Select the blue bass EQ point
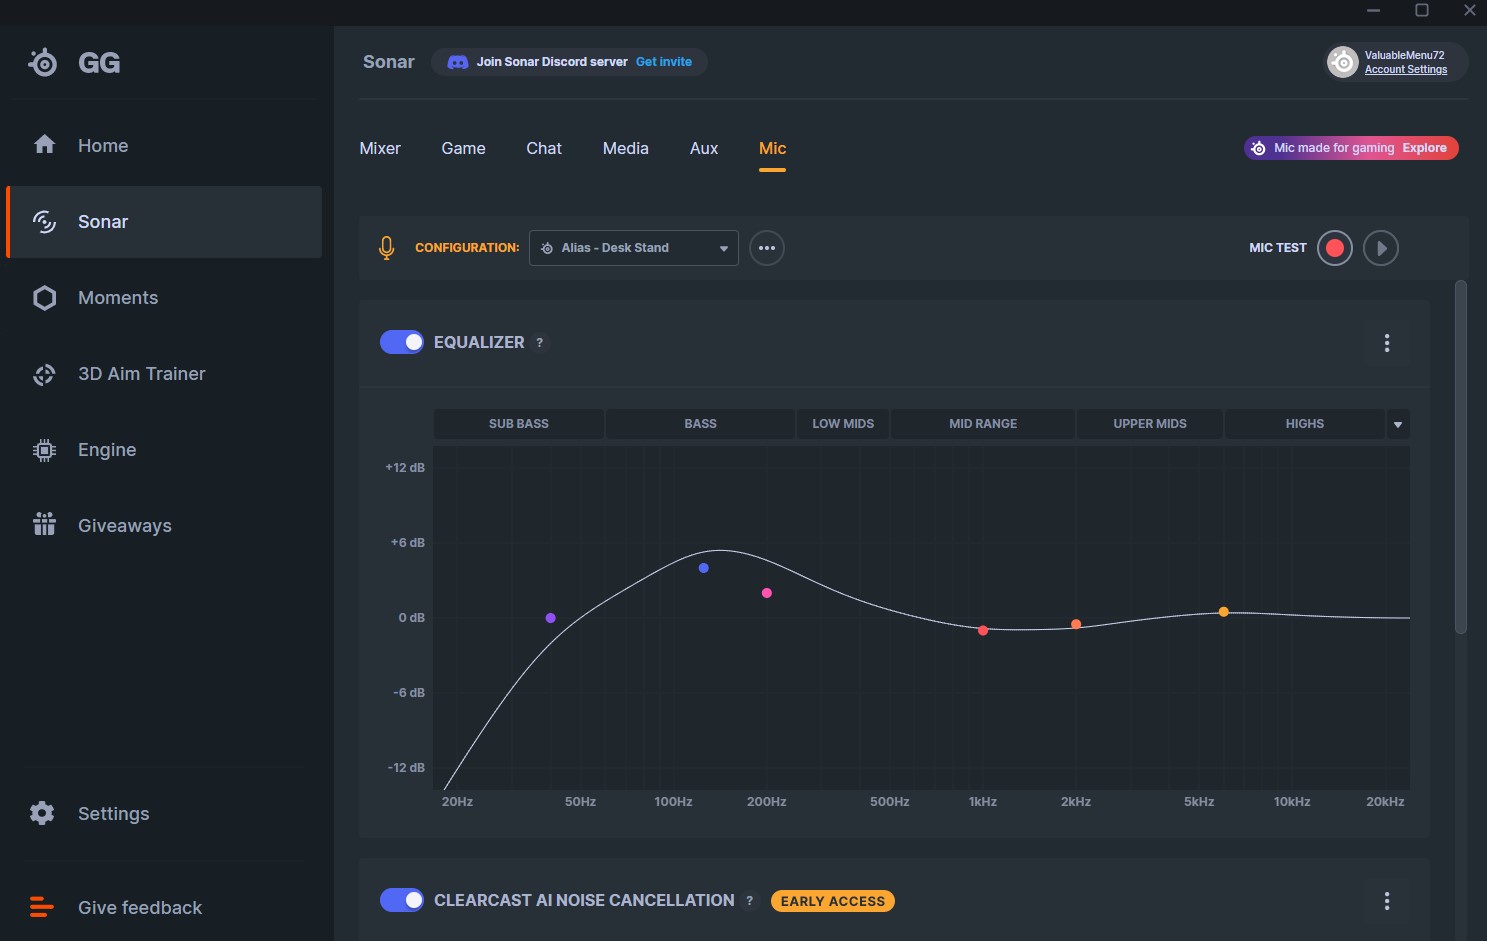Screen dimensions: 1487x941 tap(704, 568)
